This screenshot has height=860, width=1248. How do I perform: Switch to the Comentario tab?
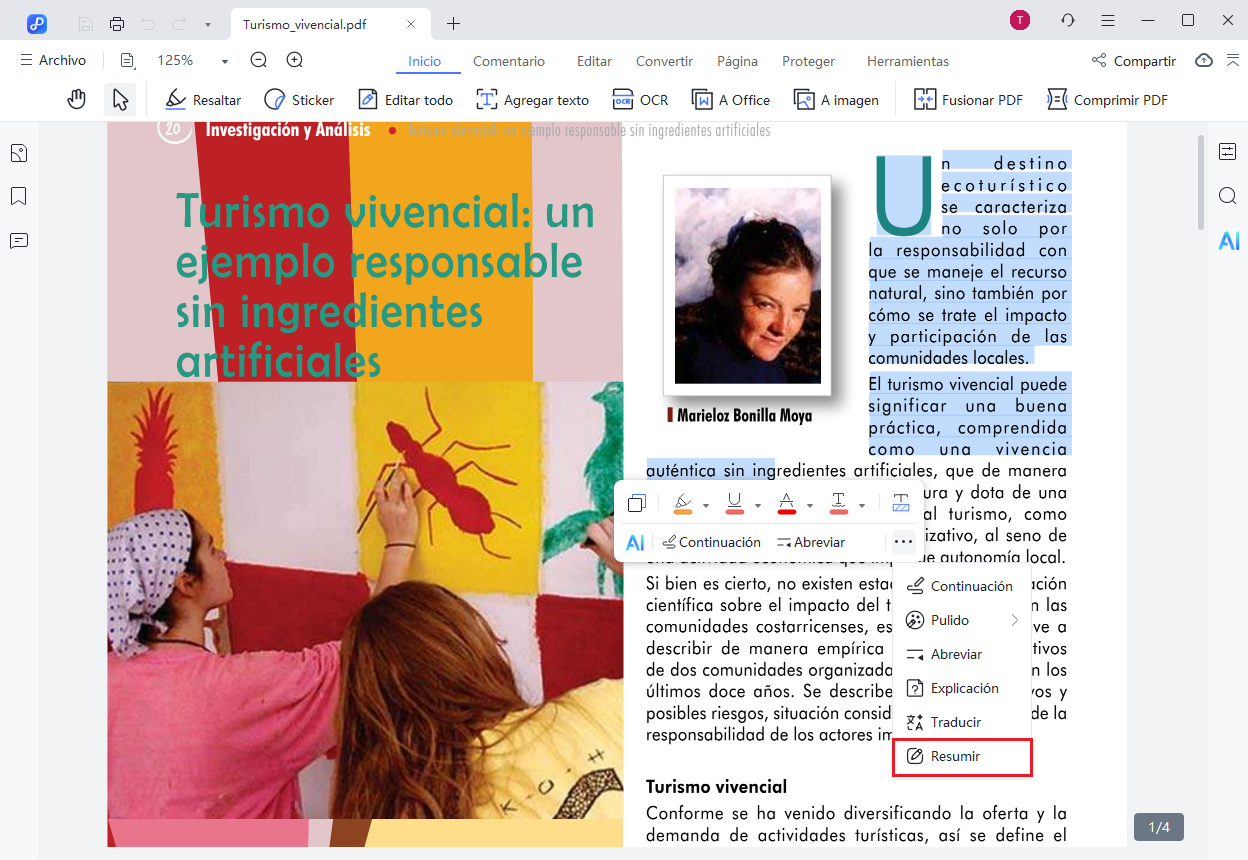[509, 61]
